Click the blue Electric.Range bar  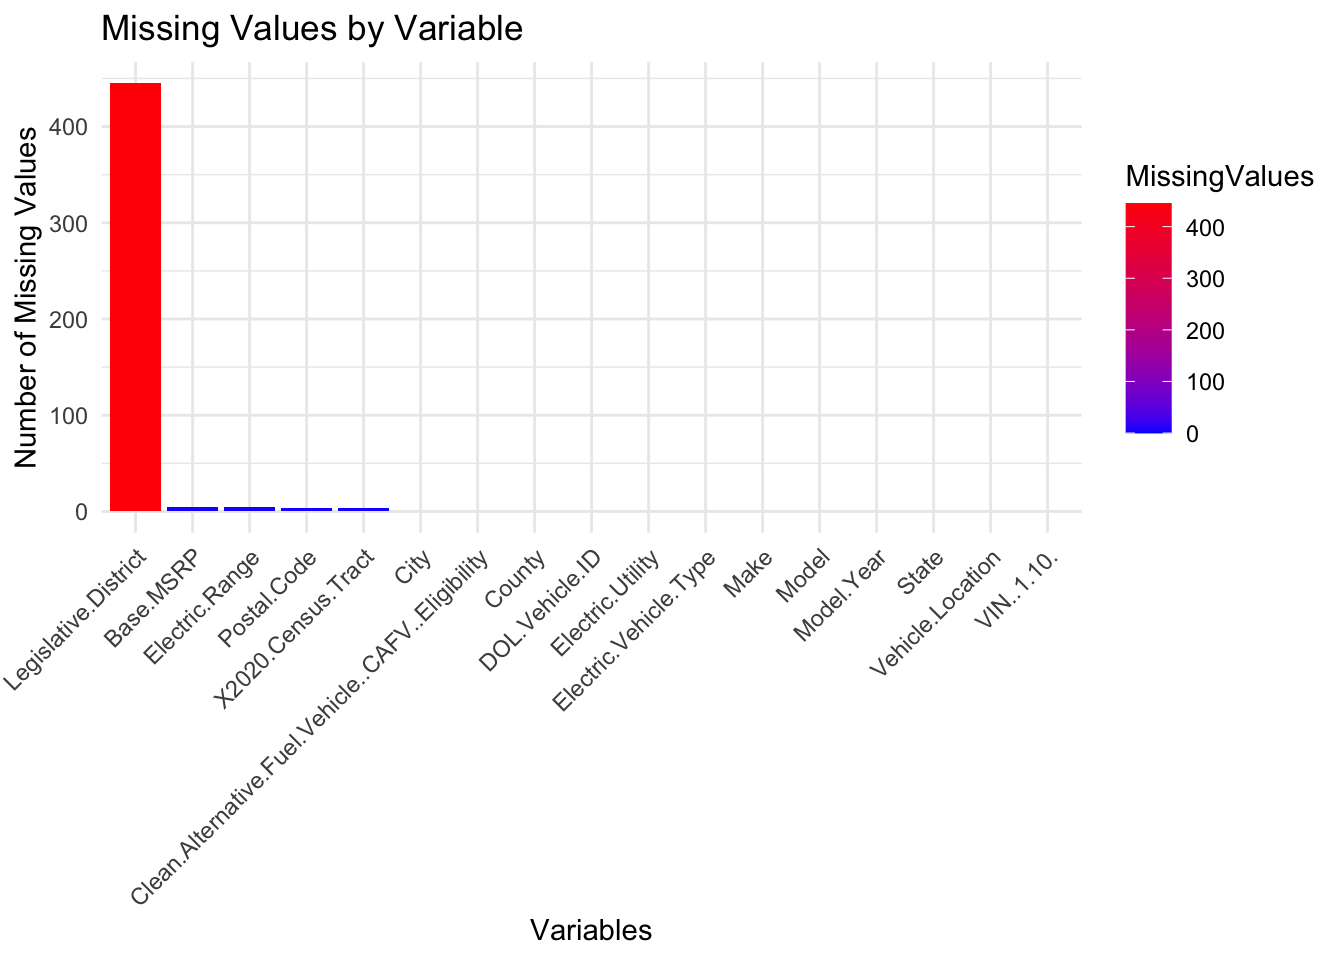click(x=249, y=508)
